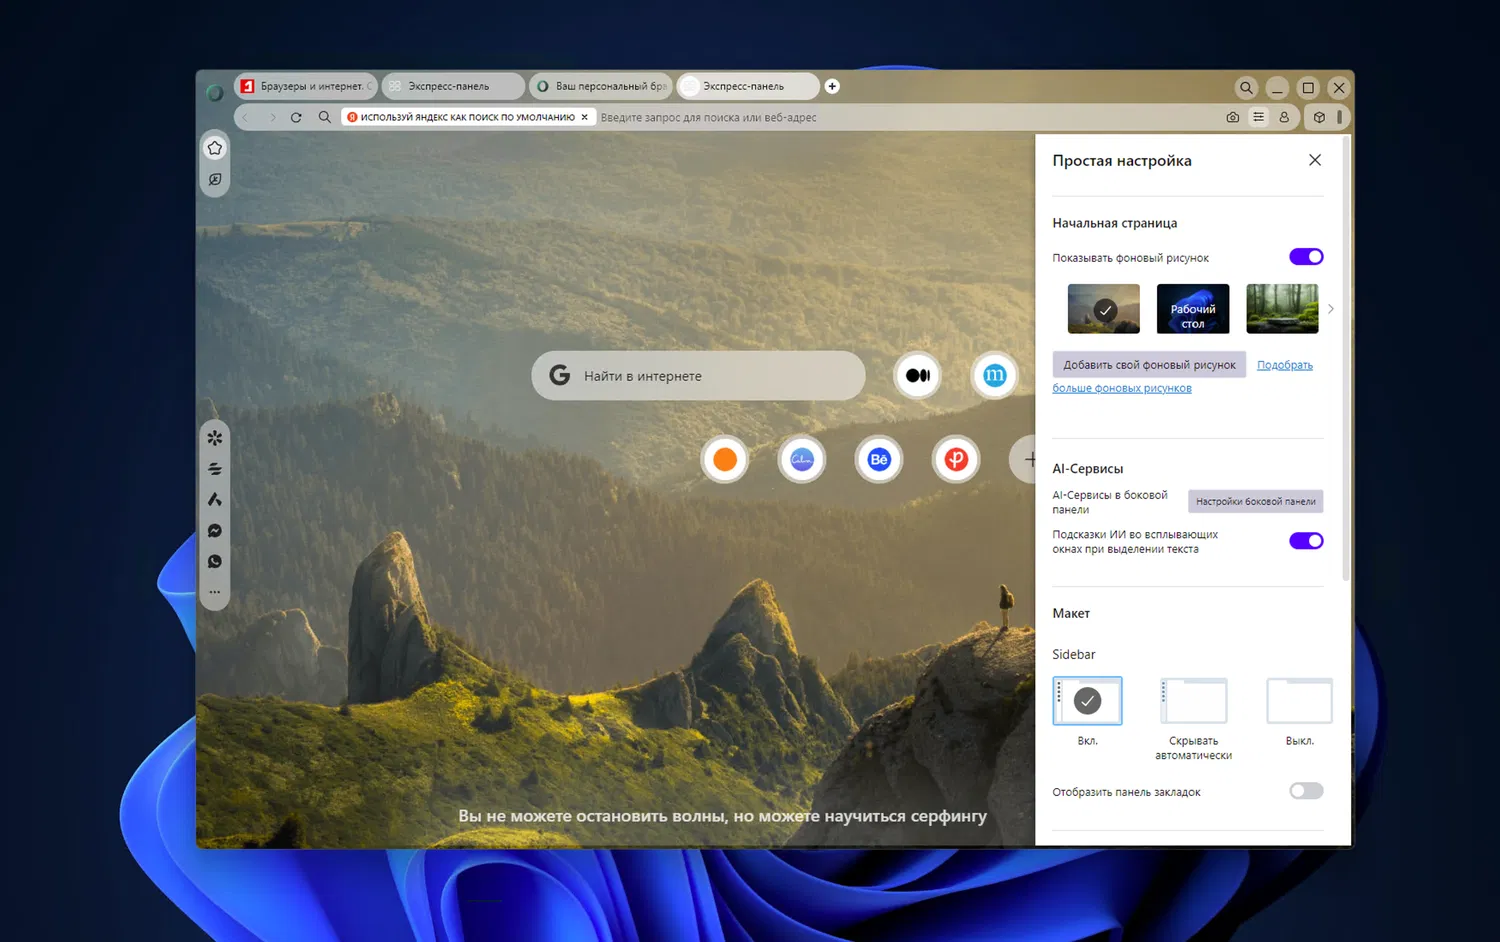This screenshot has height=942, width=1500.
Task: Open the Behance speed dial tile
Action: point(879,460)
